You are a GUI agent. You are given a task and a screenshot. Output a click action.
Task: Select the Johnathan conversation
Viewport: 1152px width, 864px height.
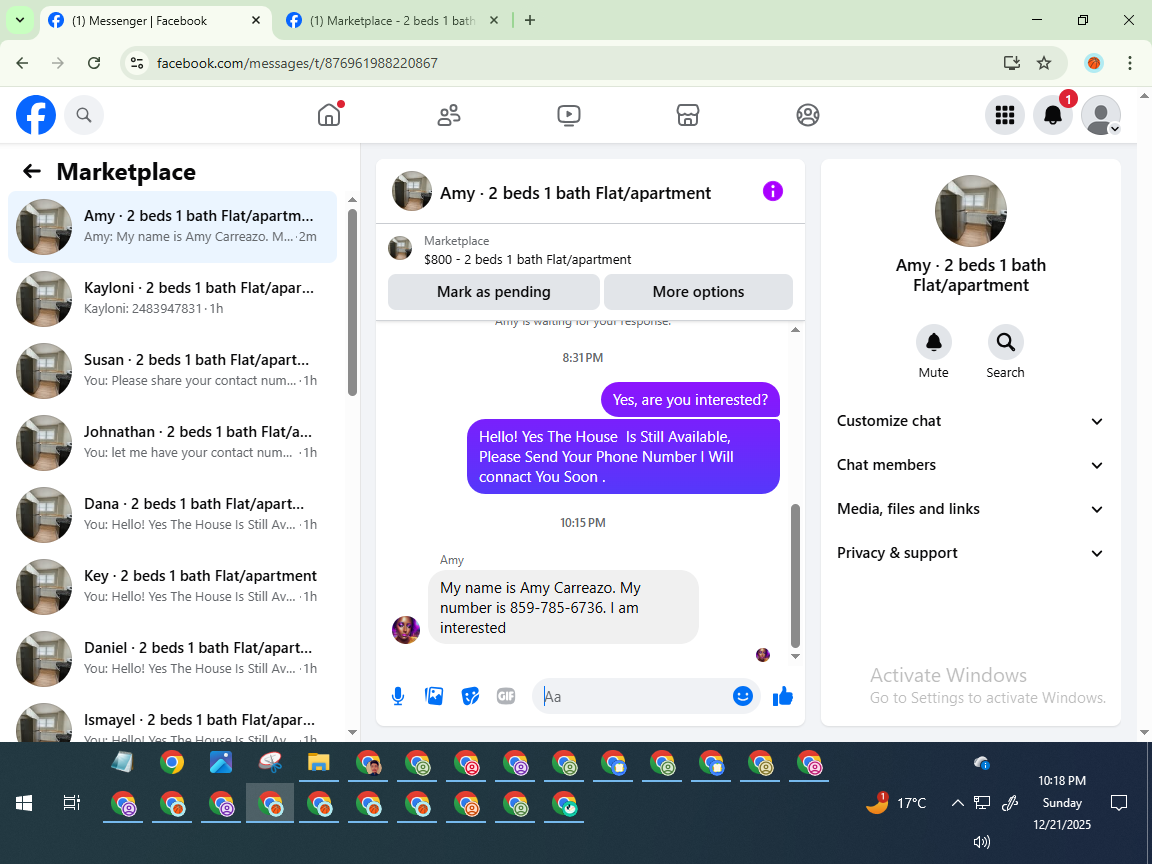(x=172, y=442)
